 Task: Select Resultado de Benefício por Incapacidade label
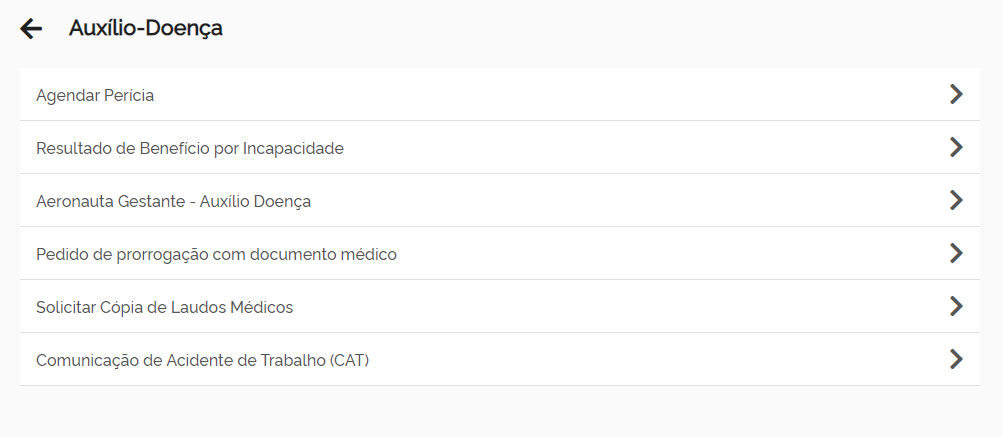point(190,148)
